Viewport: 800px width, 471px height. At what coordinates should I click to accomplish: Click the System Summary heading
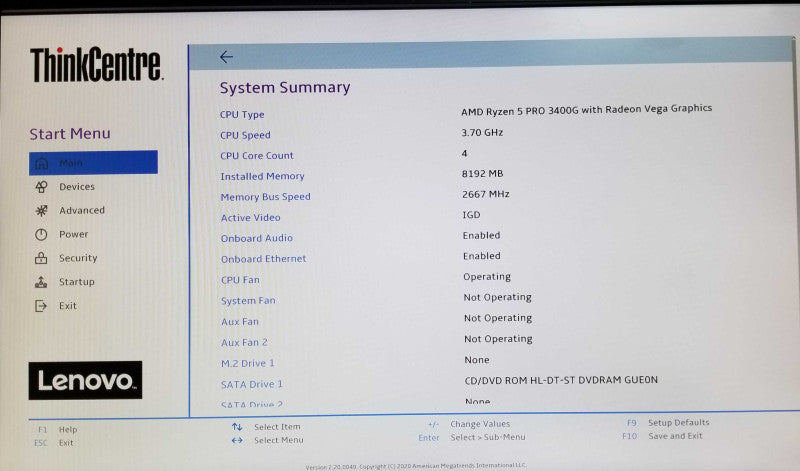[285, 87]
